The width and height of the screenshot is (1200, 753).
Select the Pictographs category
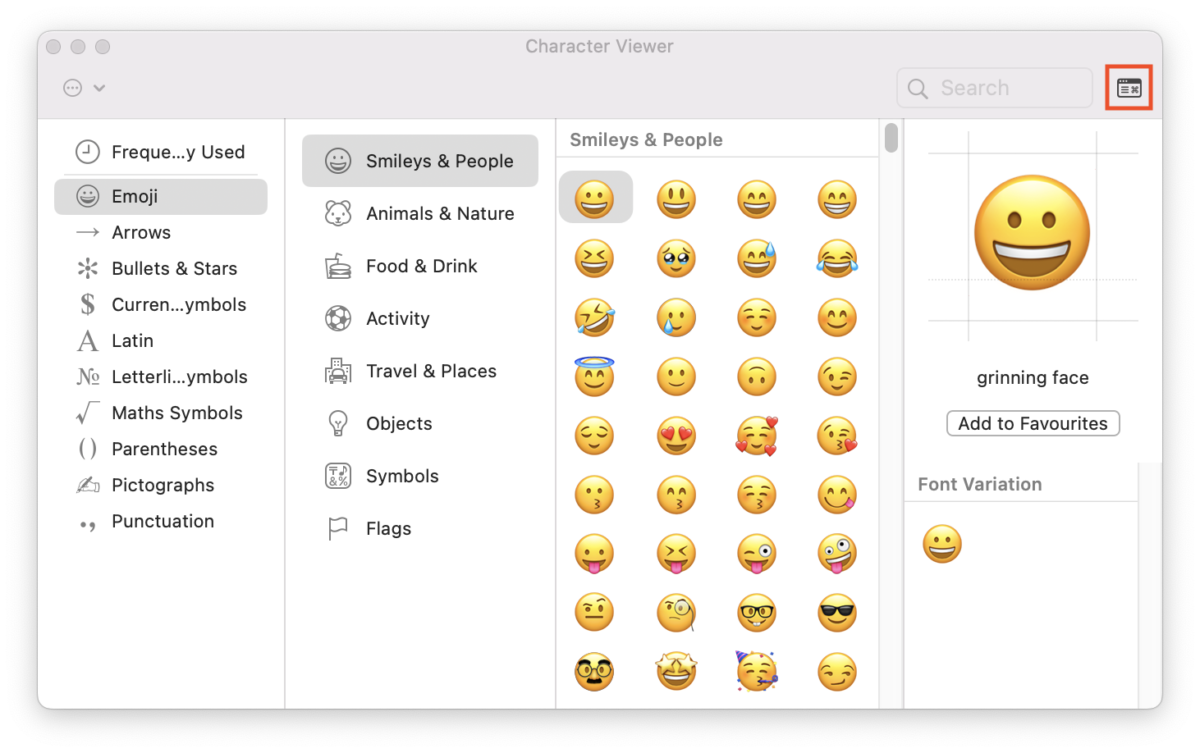(x=160, y=485)
